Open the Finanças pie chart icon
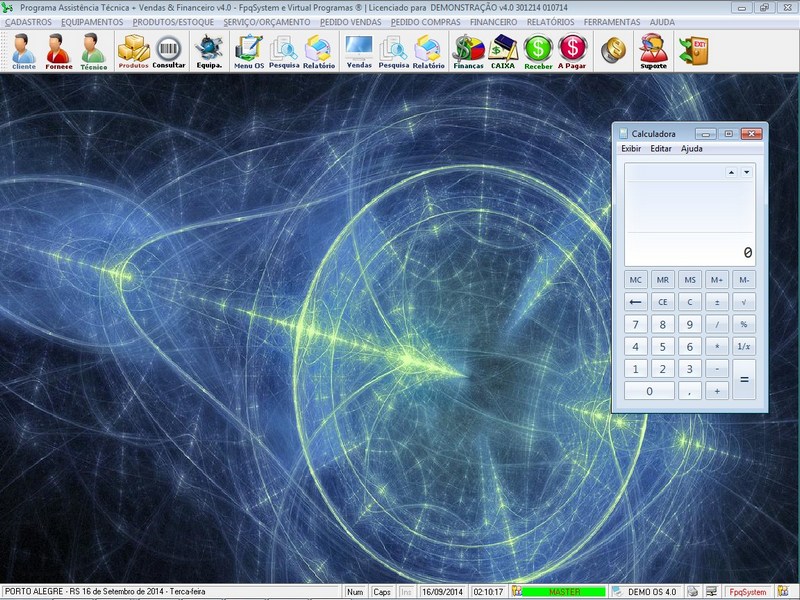This screenshot has height=600, width=800. click(468, 51)
